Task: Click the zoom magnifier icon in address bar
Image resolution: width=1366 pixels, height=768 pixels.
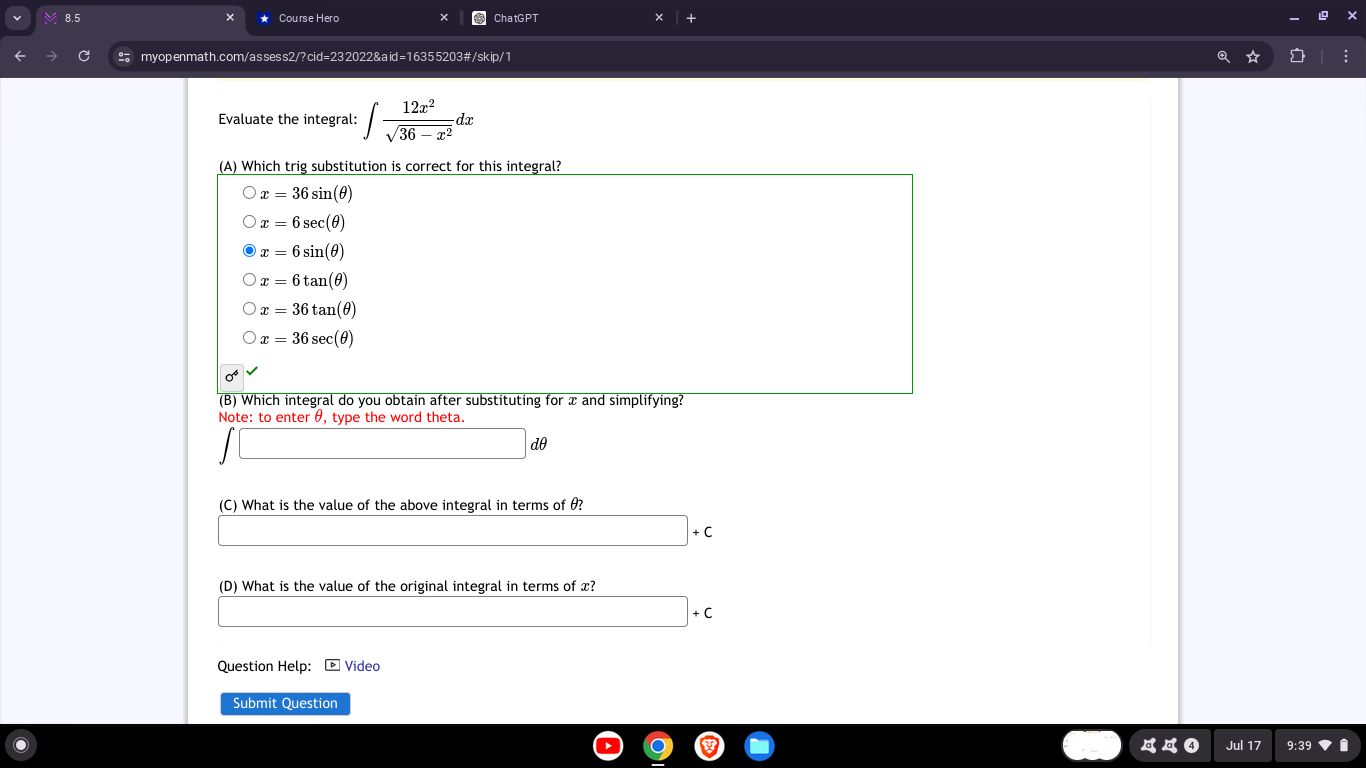Action: click(1222, 57)
